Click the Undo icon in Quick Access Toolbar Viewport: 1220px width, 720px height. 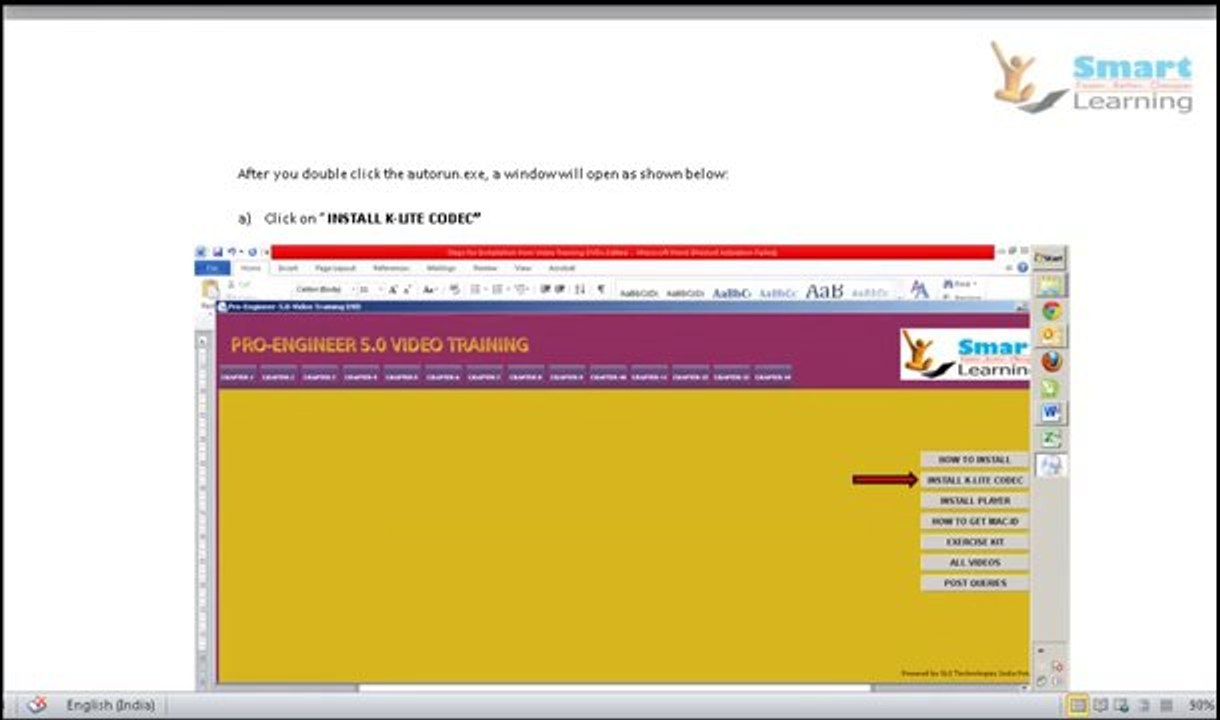[232, 253]
